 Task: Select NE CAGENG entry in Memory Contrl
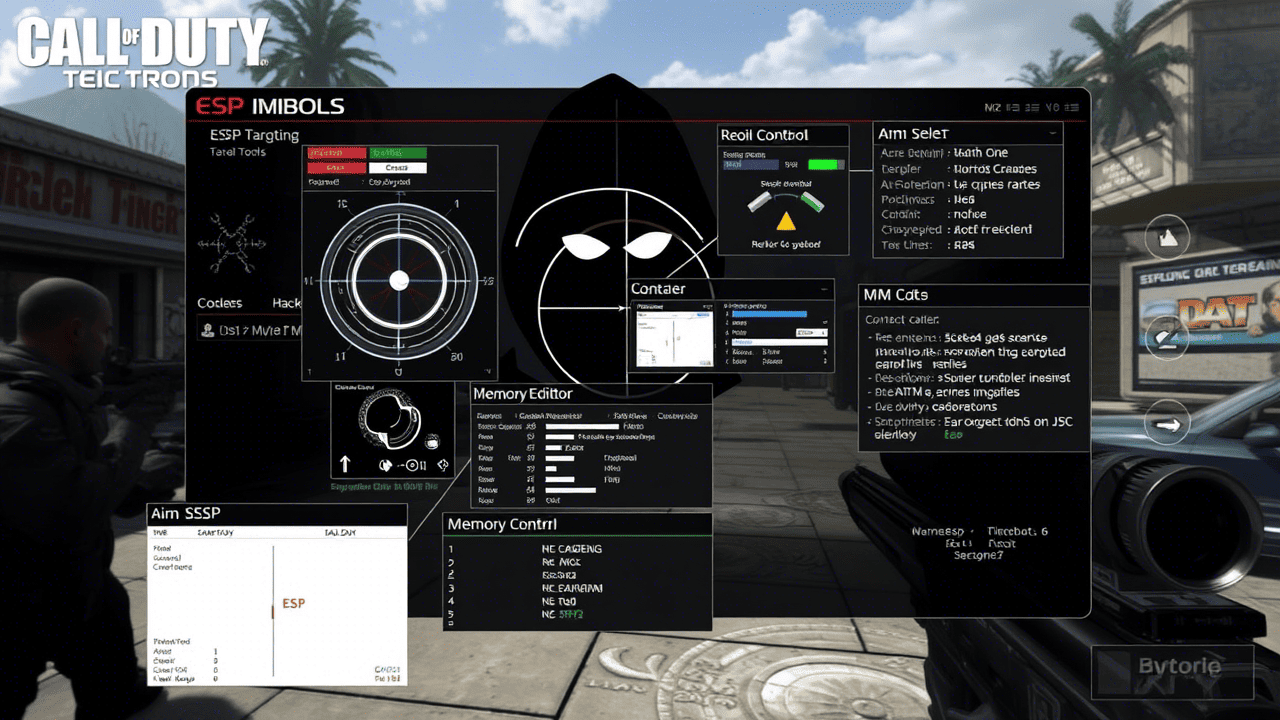tap(571, 549)
